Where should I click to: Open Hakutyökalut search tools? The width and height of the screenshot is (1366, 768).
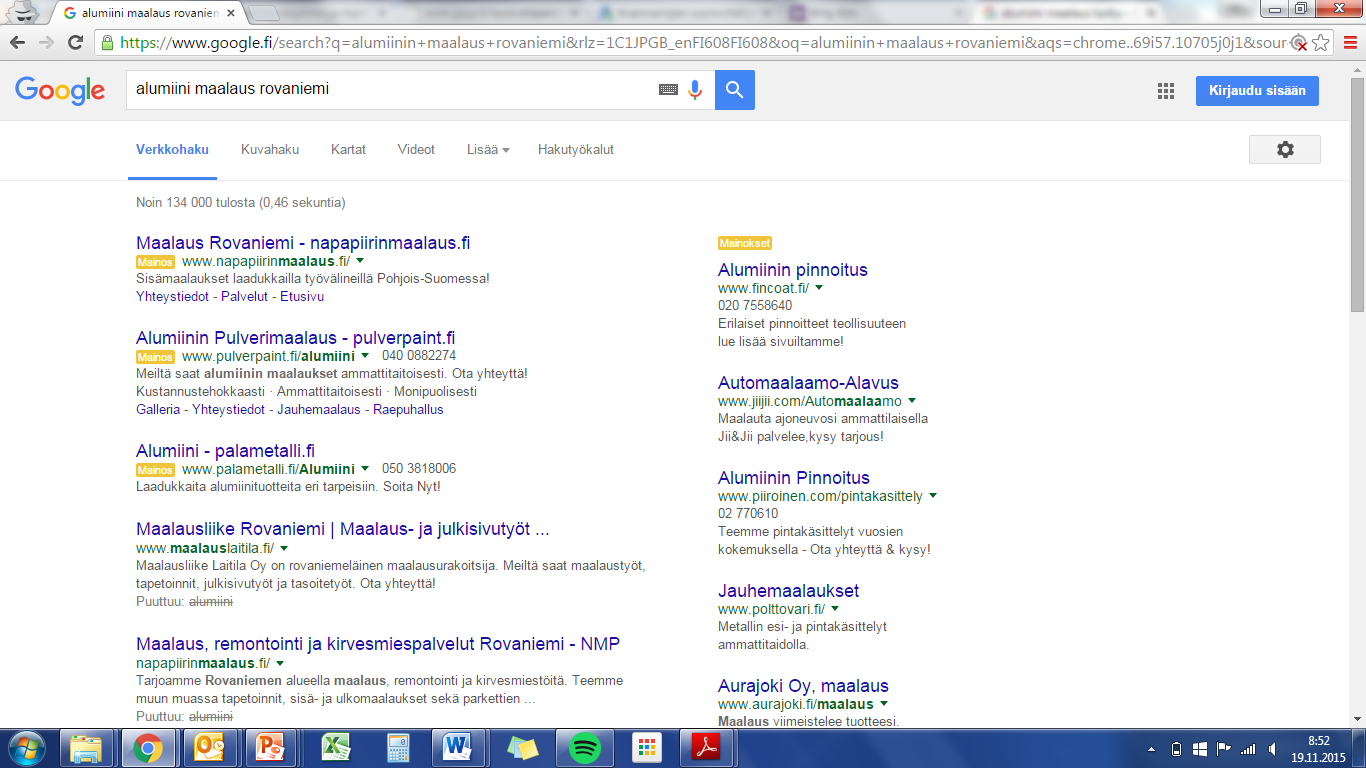[576, 149]
